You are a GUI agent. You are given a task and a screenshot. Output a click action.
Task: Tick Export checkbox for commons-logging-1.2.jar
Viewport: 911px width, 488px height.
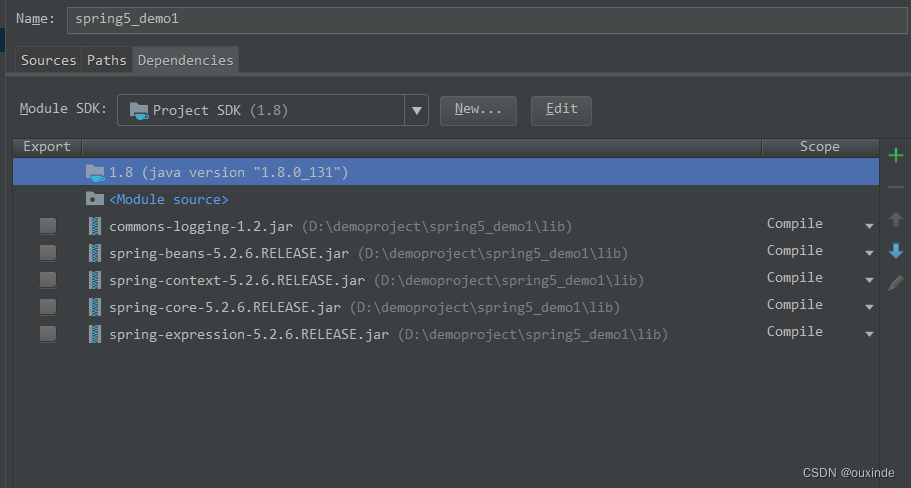click(x=48, y=225)
